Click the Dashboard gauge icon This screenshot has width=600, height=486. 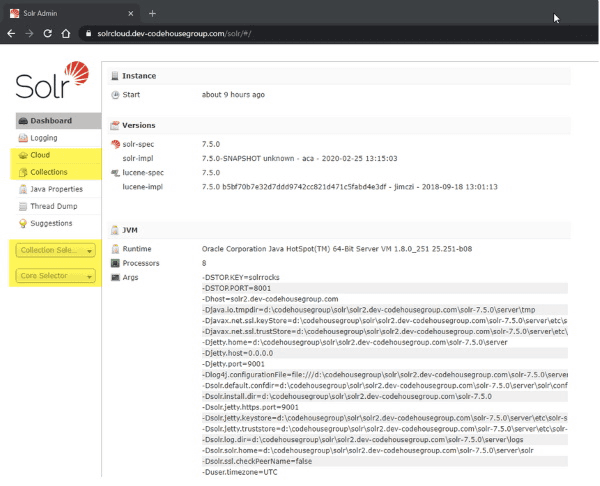click(x=23, y=121)
